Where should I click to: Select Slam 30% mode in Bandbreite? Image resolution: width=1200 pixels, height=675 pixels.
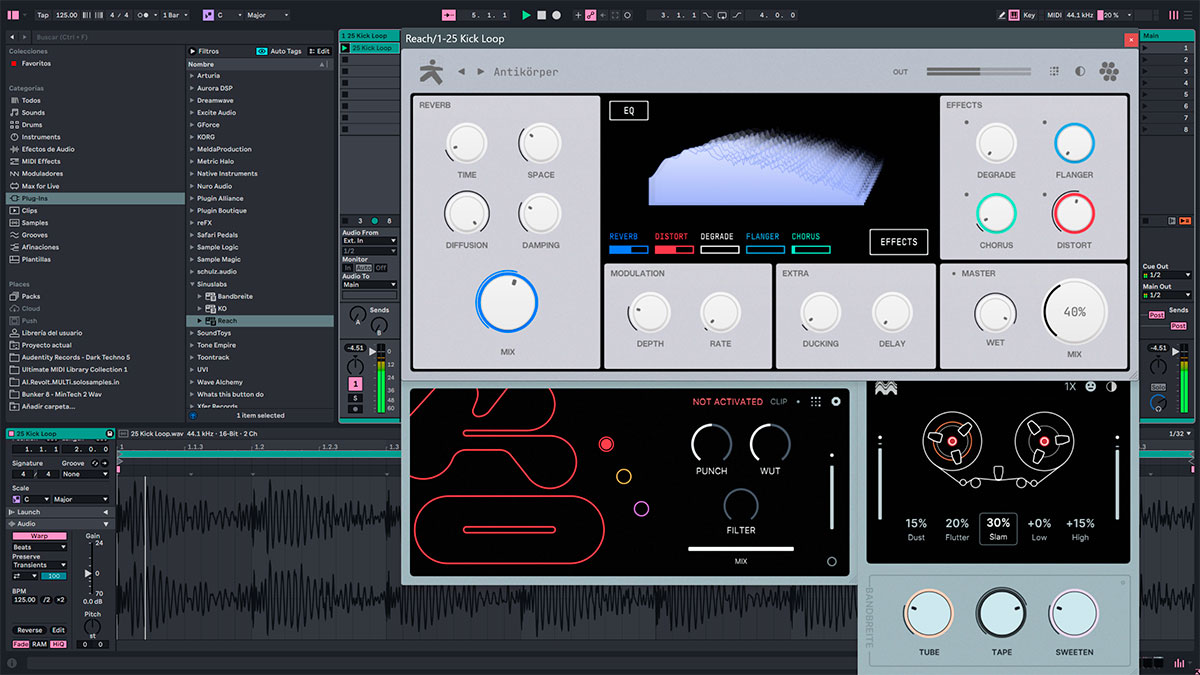pyautogui.click(x=998, y=528)
